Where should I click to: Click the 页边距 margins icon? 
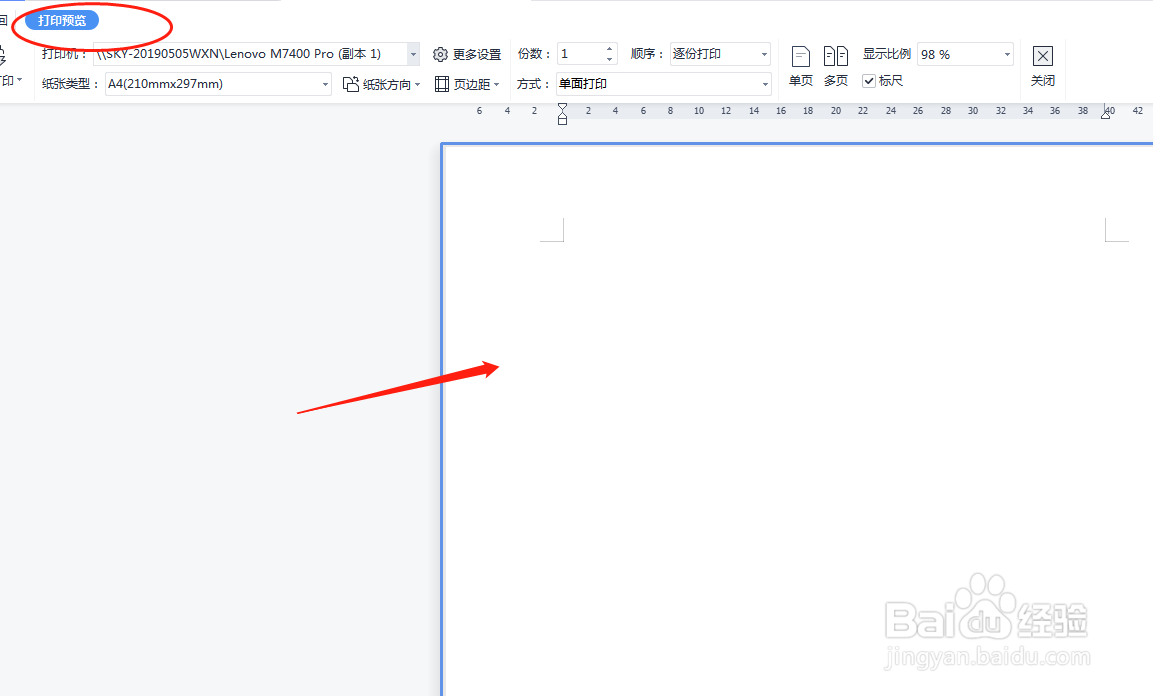(x=441, y=84)
